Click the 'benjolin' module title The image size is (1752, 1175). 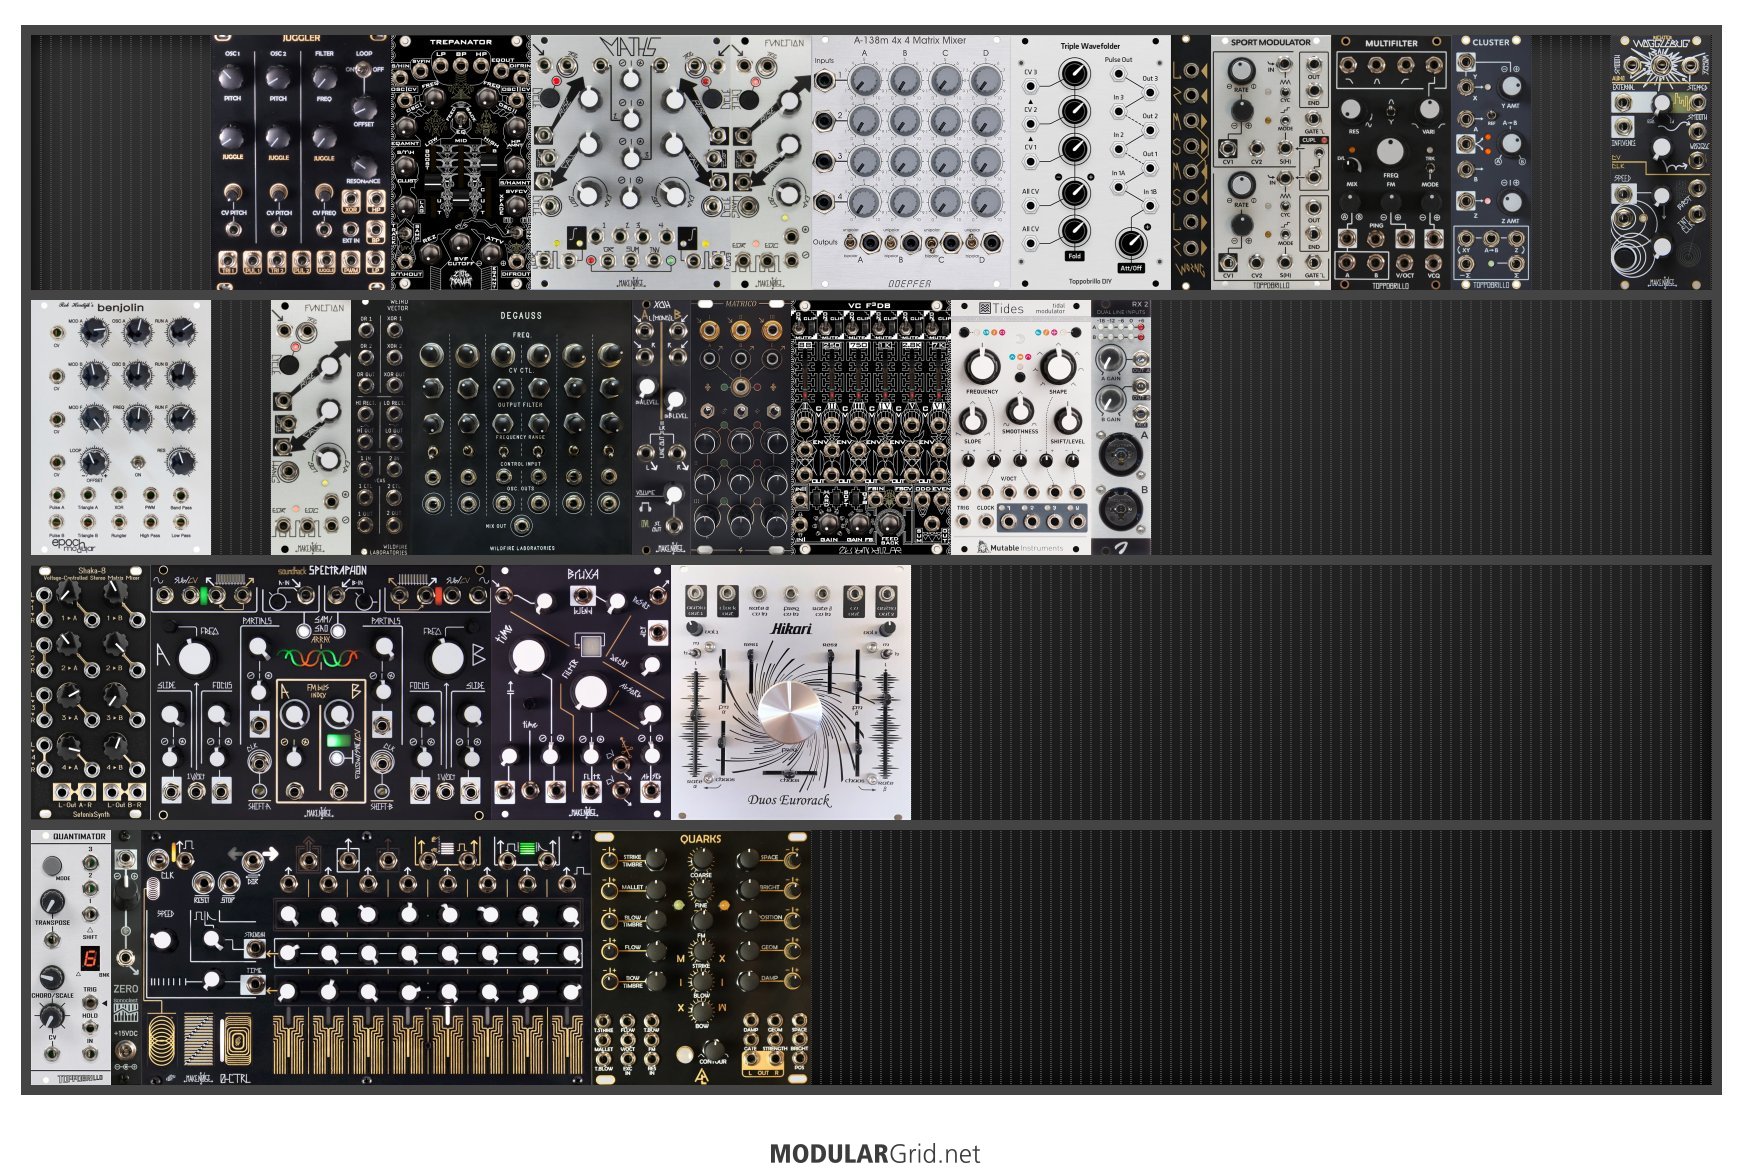120,308
